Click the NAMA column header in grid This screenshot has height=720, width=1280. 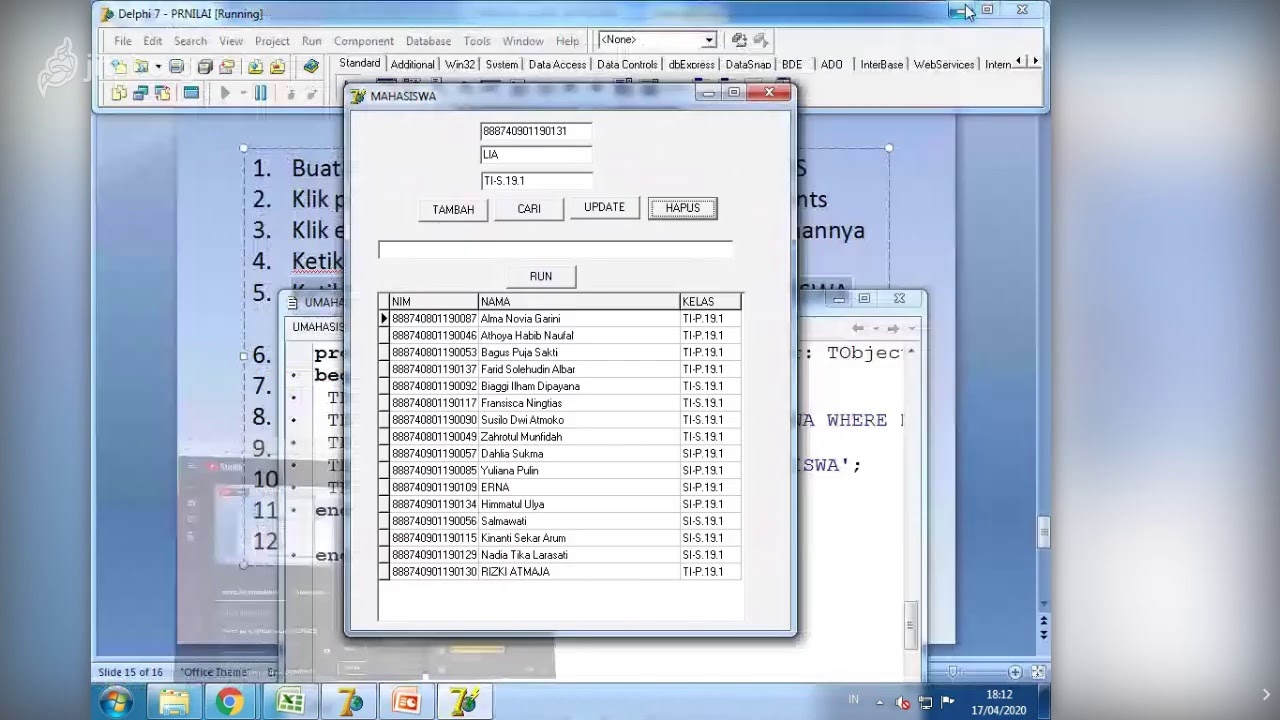(579, 301)
